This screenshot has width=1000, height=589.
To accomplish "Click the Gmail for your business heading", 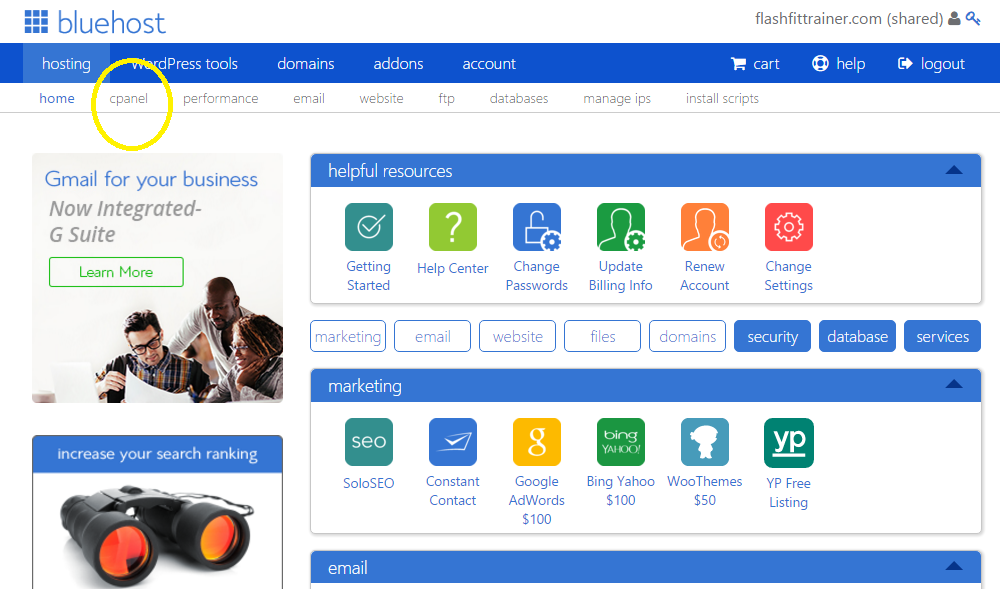I will [151, 180].
